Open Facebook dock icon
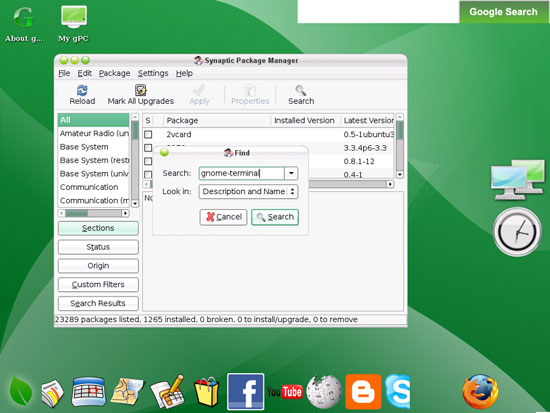550x413 pixels. click(245, 392)
